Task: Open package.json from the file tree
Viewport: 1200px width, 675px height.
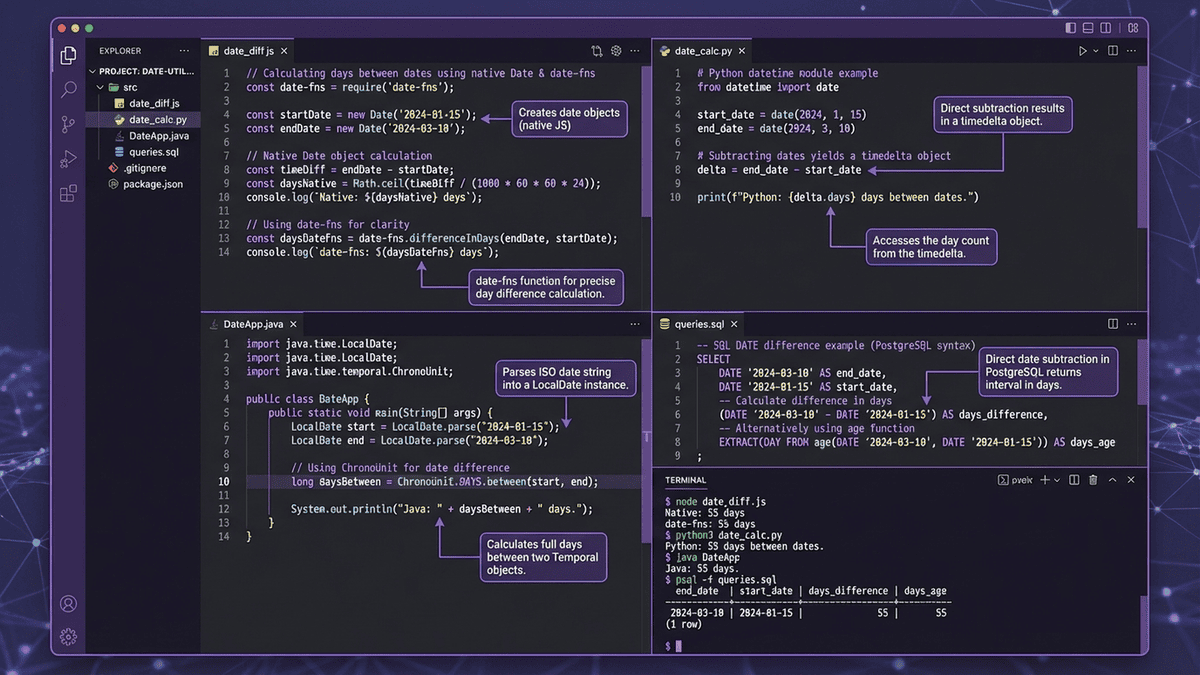Action: tap(152, 184)
